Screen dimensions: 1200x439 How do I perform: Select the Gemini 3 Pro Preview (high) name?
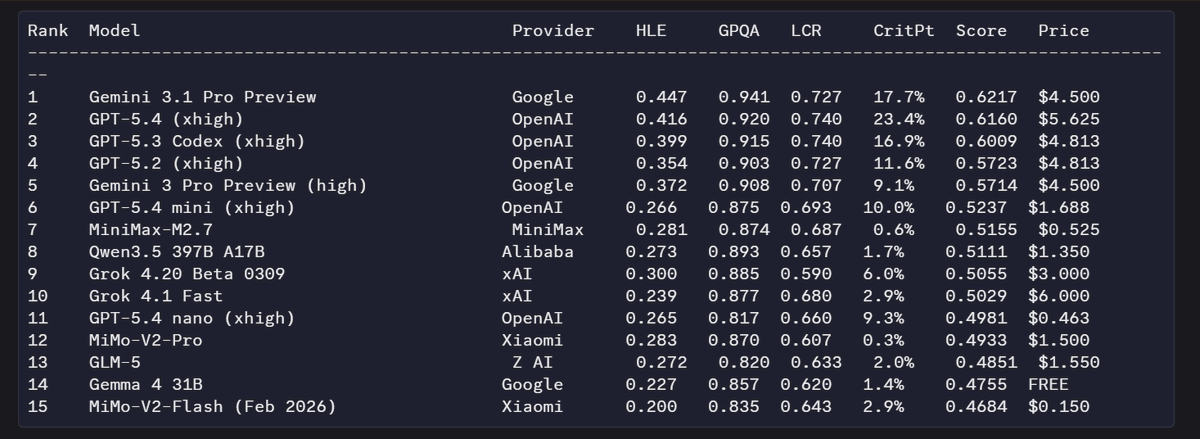(228, 185)
